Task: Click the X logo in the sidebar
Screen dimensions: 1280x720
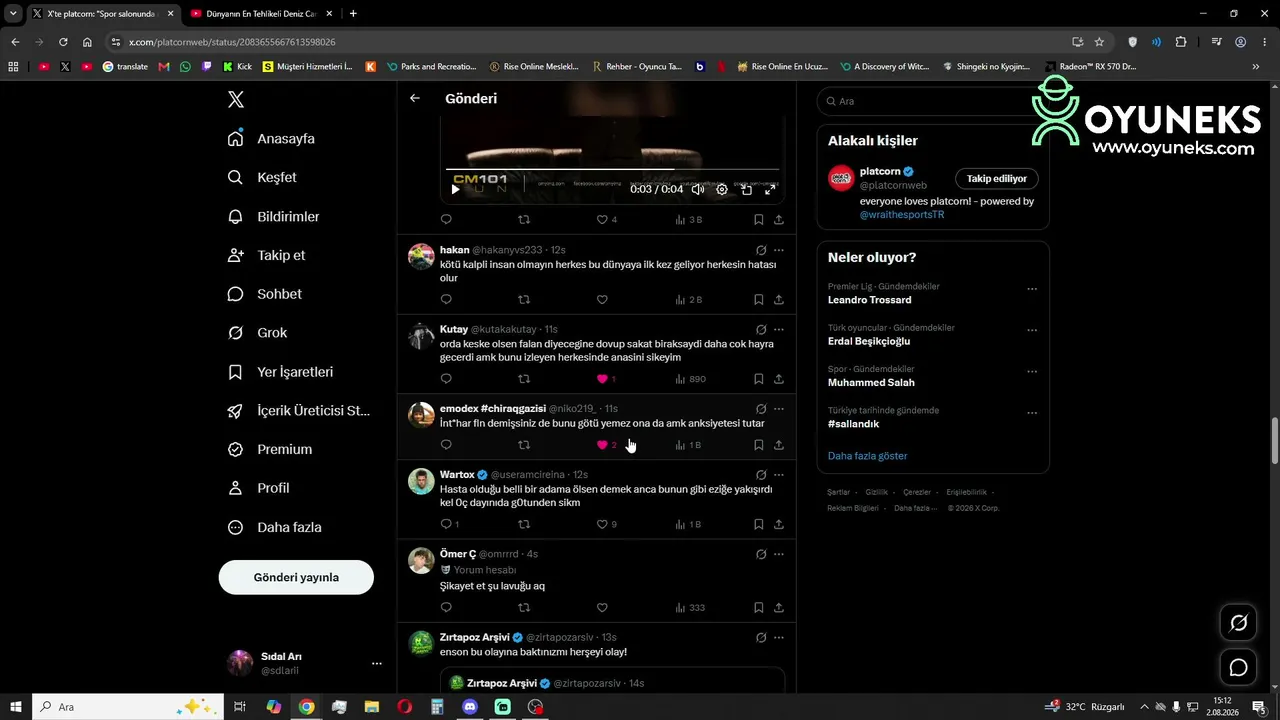Action: (x=236, y=99)
